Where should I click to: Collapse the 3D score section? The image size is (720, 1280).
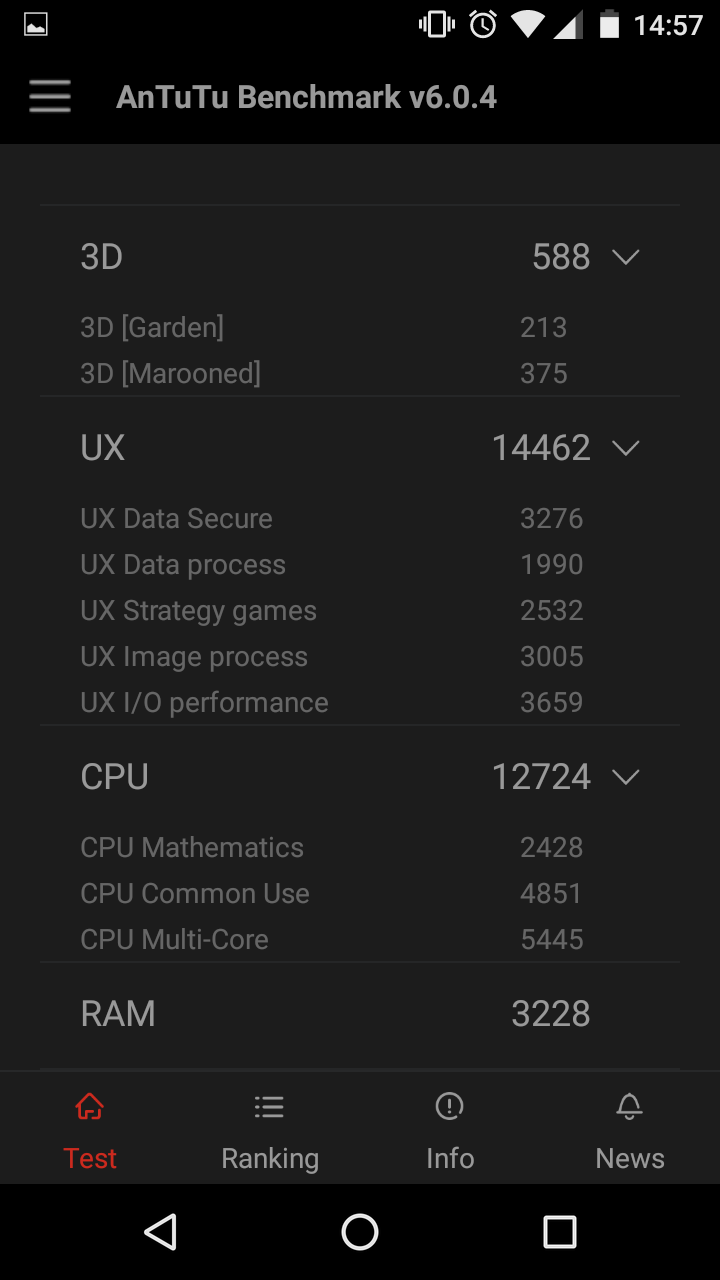(626, 257)
